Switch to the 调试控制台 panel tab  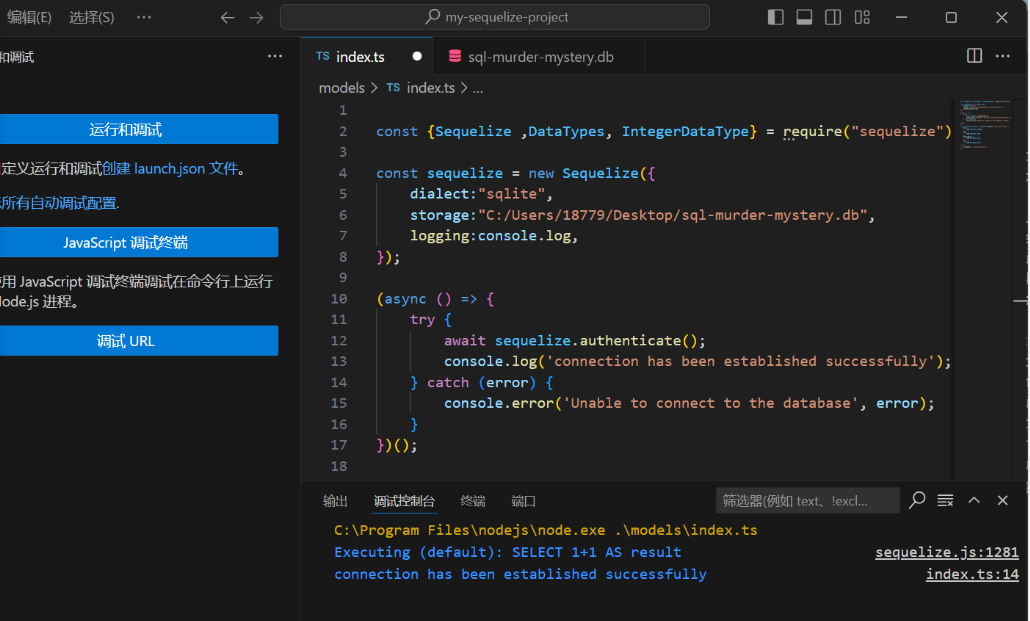pos(404,501)
